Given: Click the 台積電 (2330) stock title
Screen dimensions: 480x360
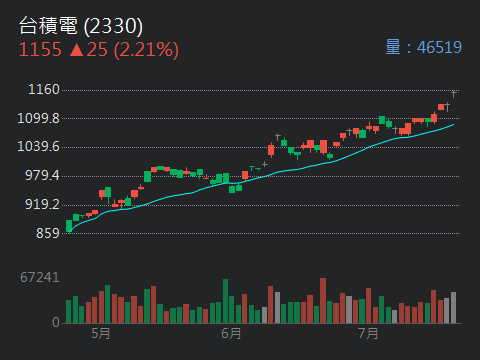Looking at the screenshot, I should (x=81, y=26).
